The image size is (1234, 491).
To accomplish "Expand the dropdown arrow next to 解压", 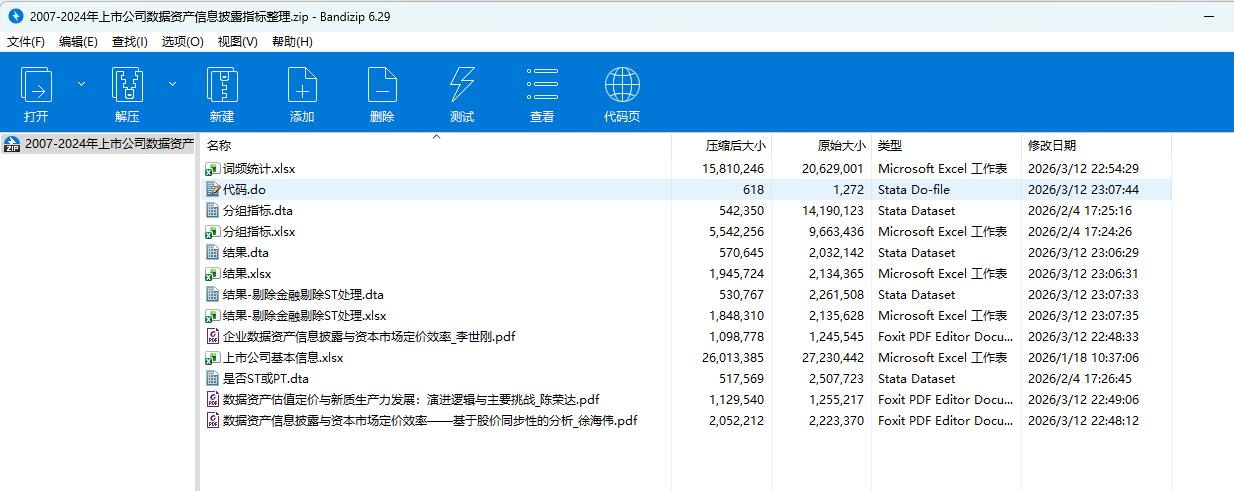I will [x=172, y=84].
